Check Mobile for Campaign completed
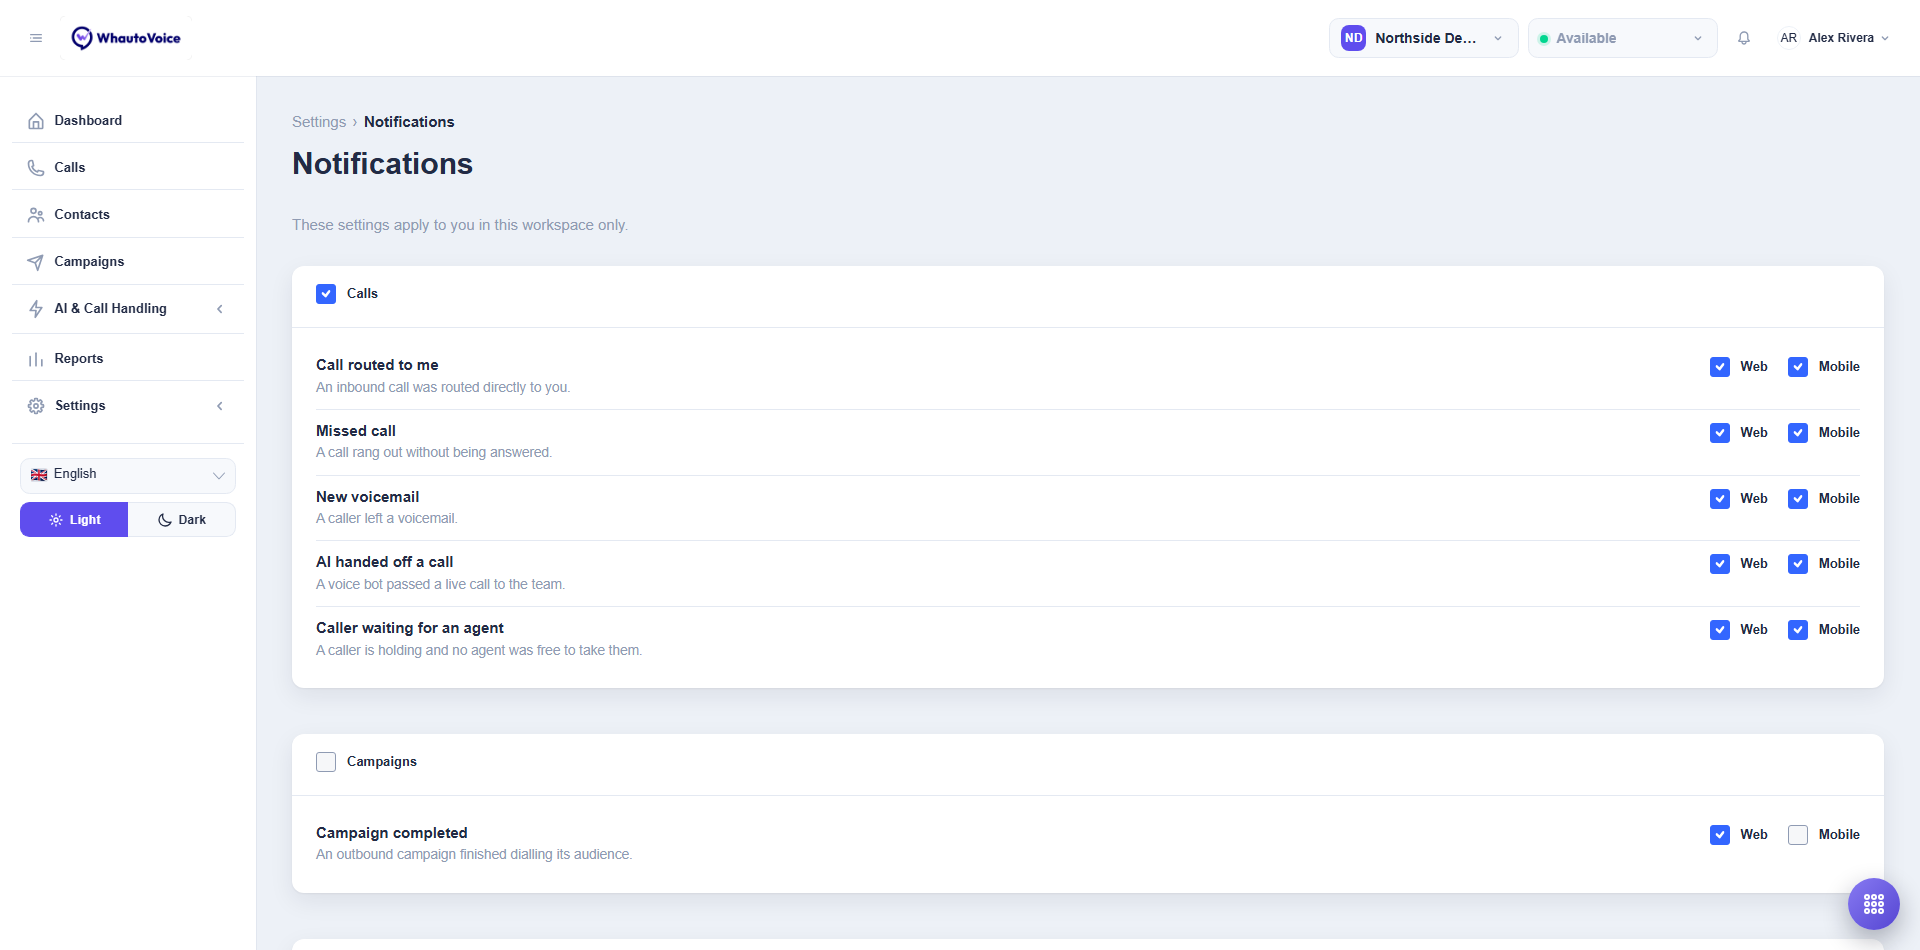The width and height of the screenshot is (1920, 950). coord(1798,835)
